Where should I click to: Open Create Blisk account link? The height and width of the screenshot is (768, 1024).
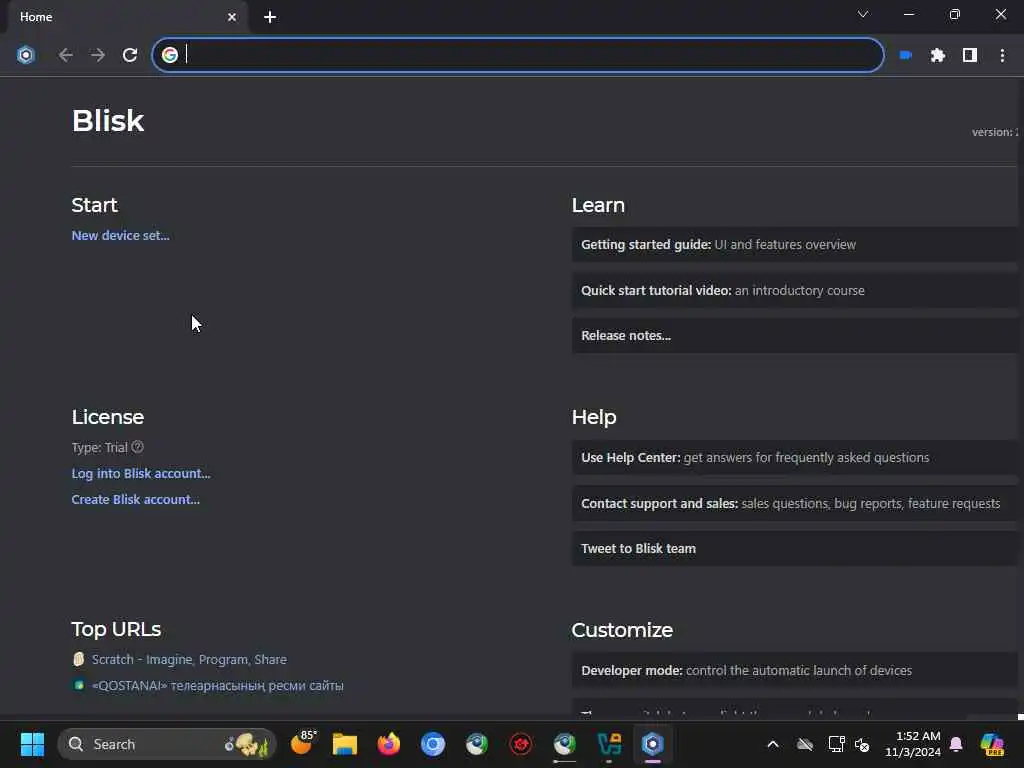(136, 500)
